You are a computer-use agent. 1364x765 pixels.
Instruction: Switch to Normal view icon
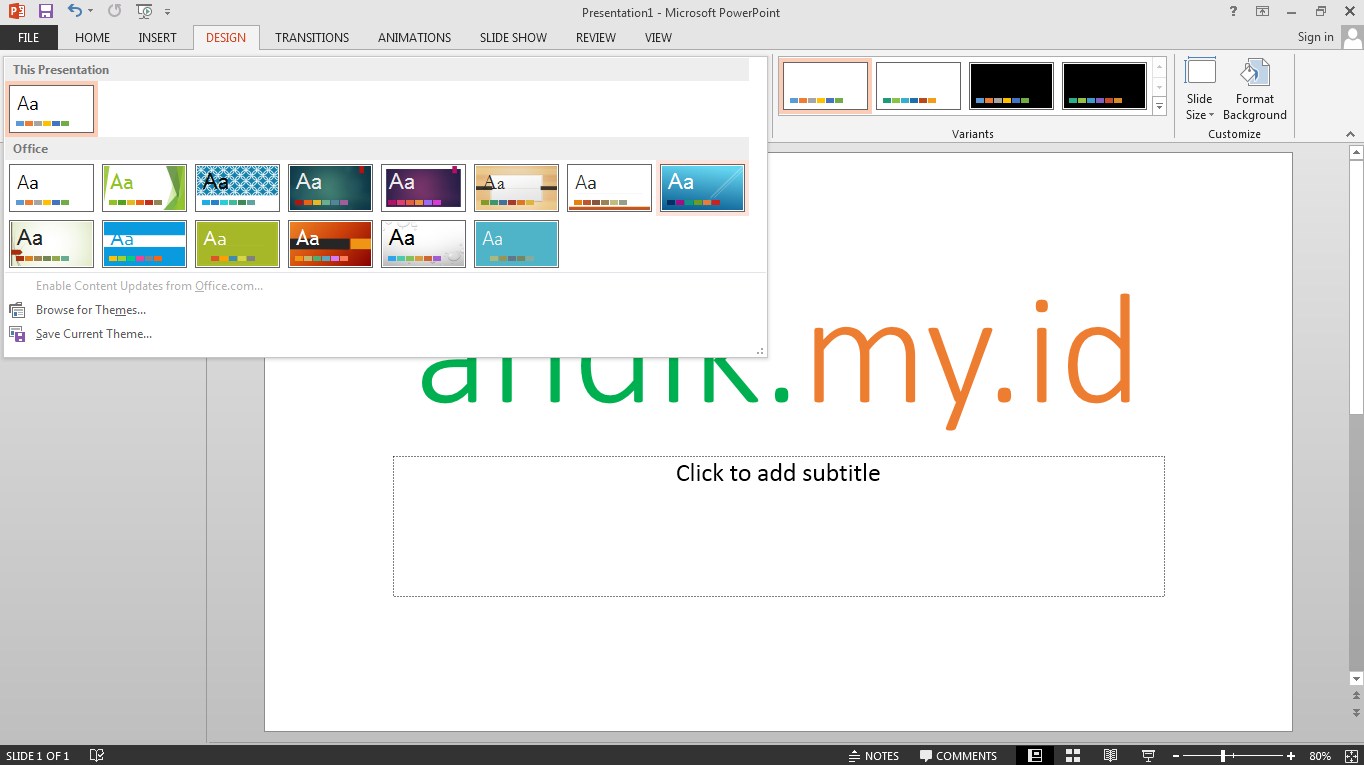(x=1035, y=755)
